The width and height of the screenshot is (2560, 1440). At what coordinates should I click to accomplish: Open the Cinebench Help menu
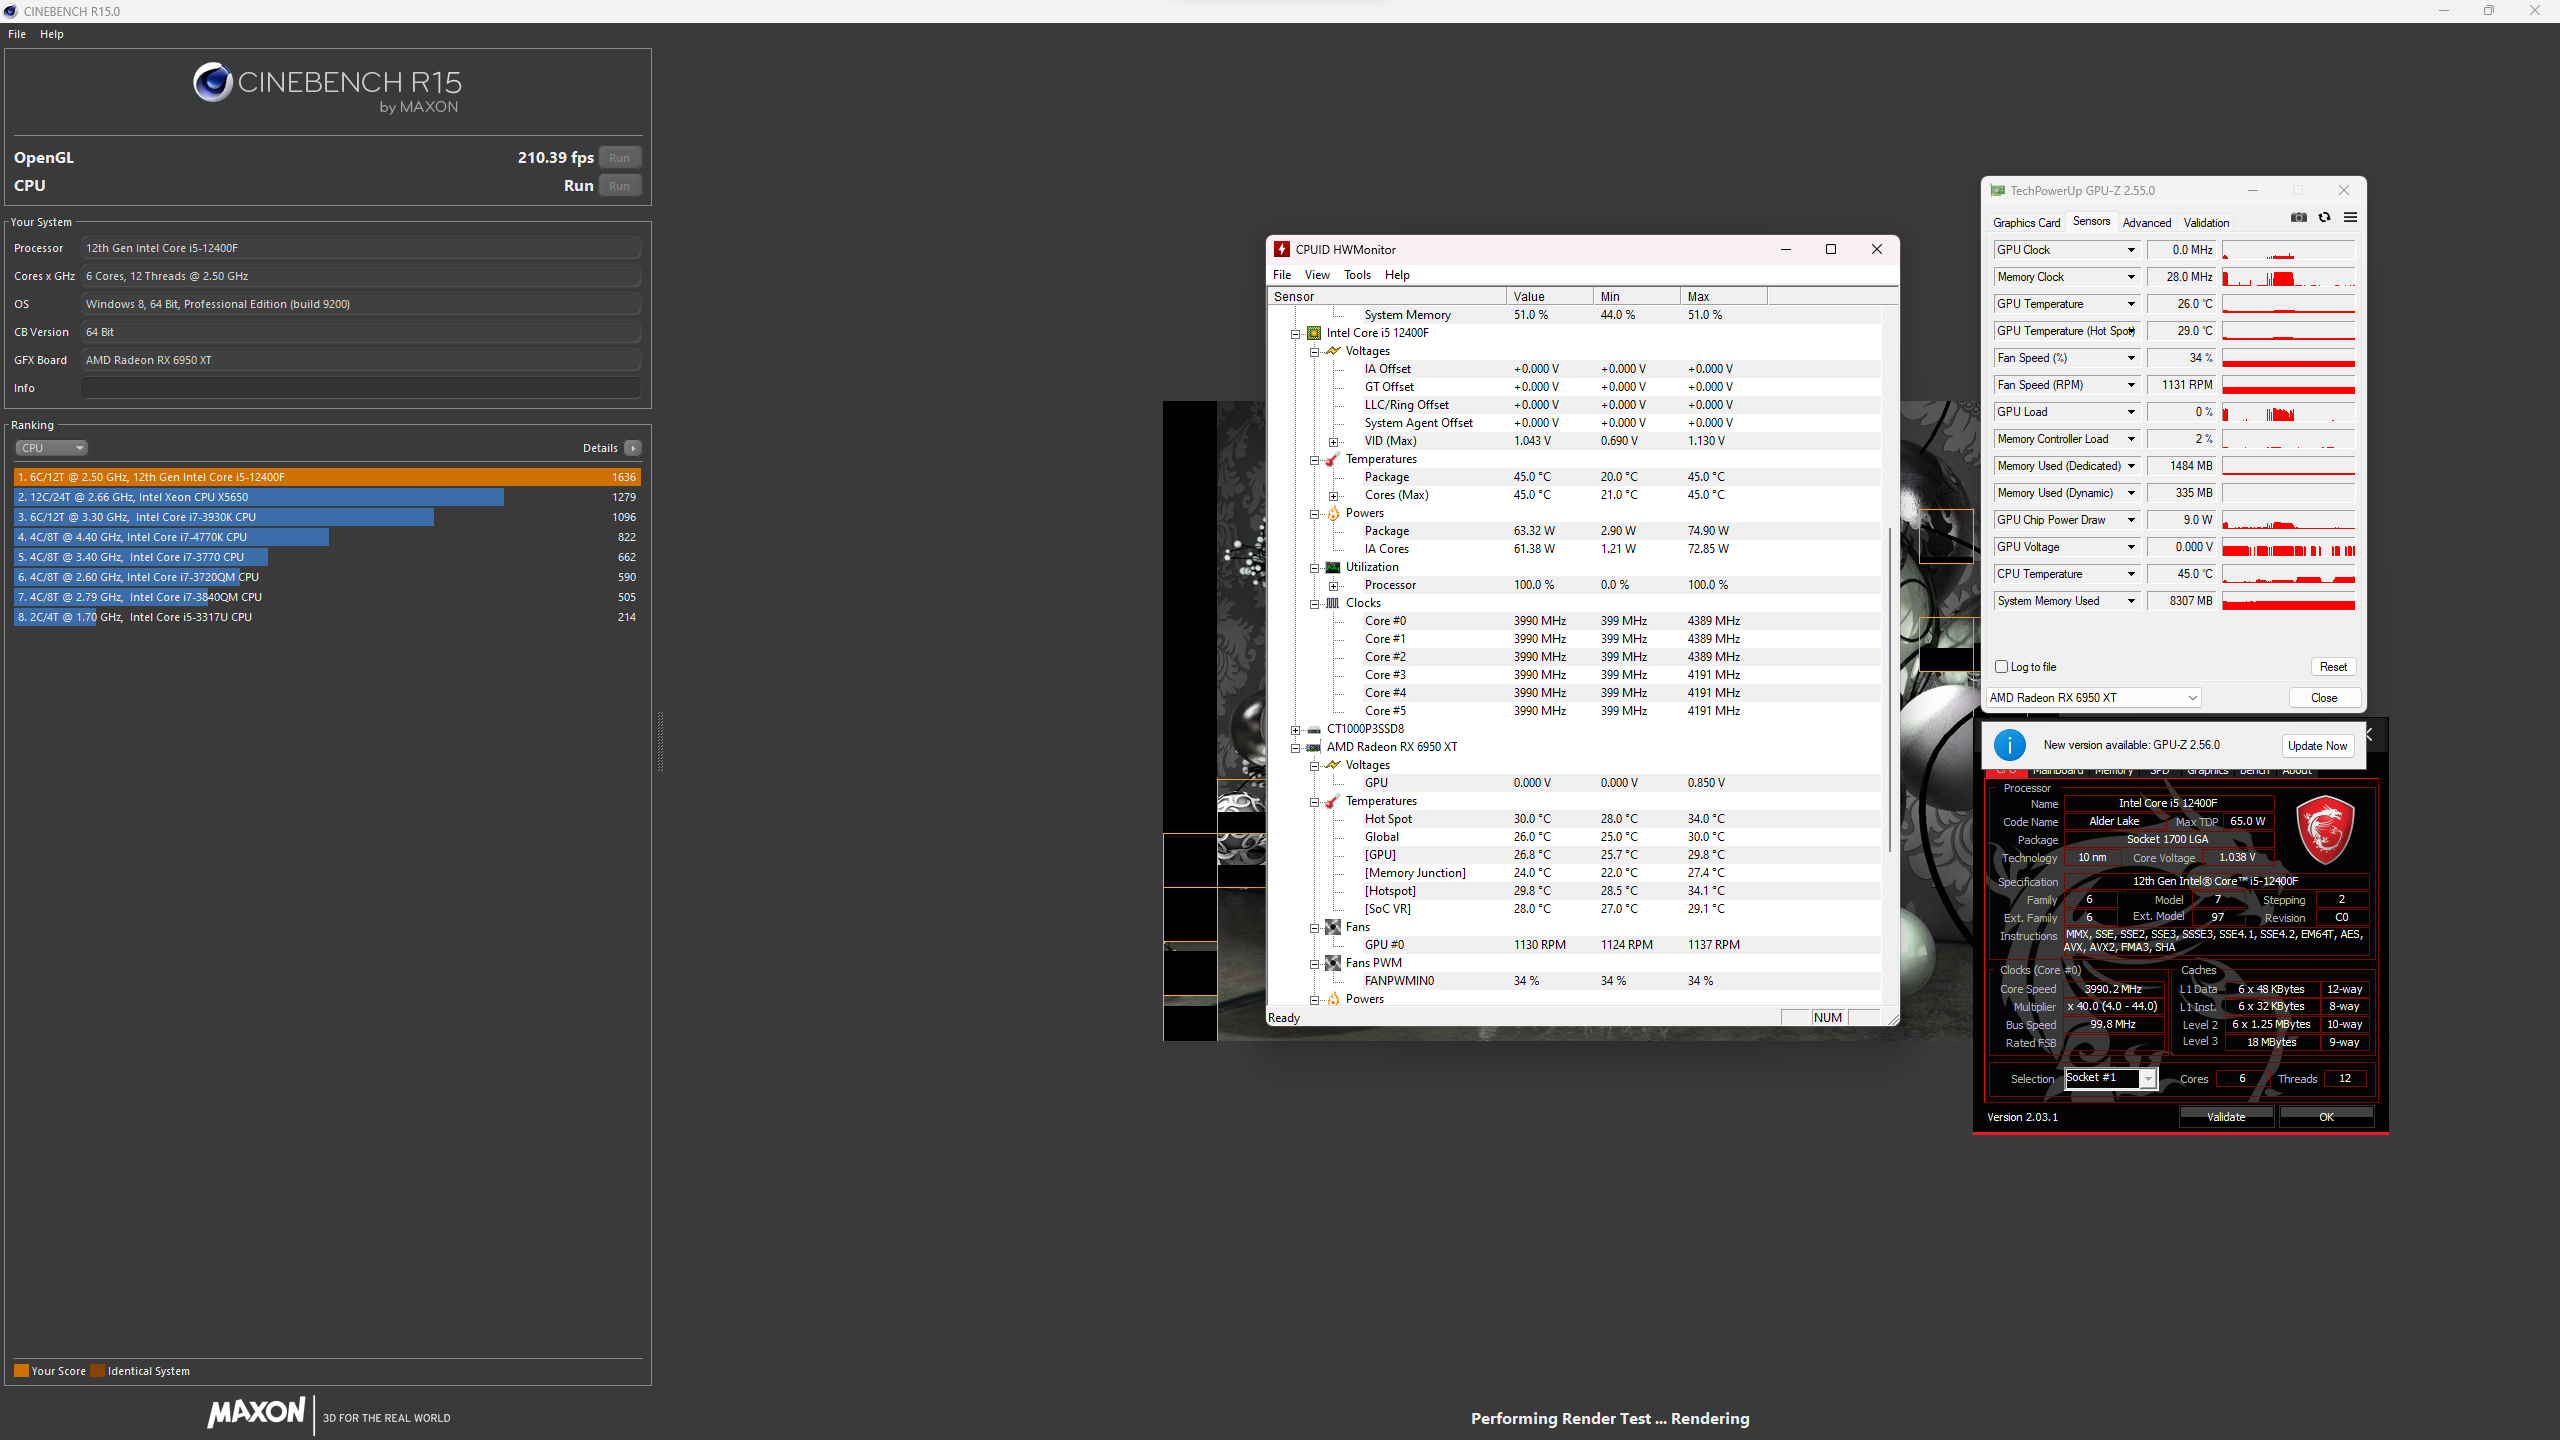(52, 34)
